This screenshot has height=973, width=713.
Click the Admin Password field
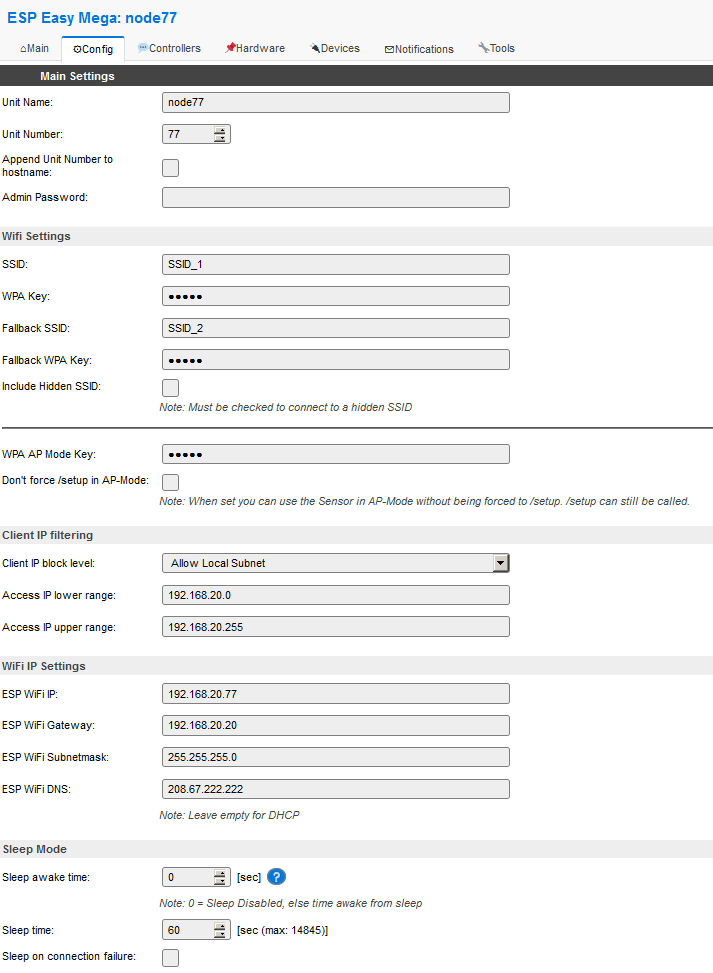(x=335, y=197)
